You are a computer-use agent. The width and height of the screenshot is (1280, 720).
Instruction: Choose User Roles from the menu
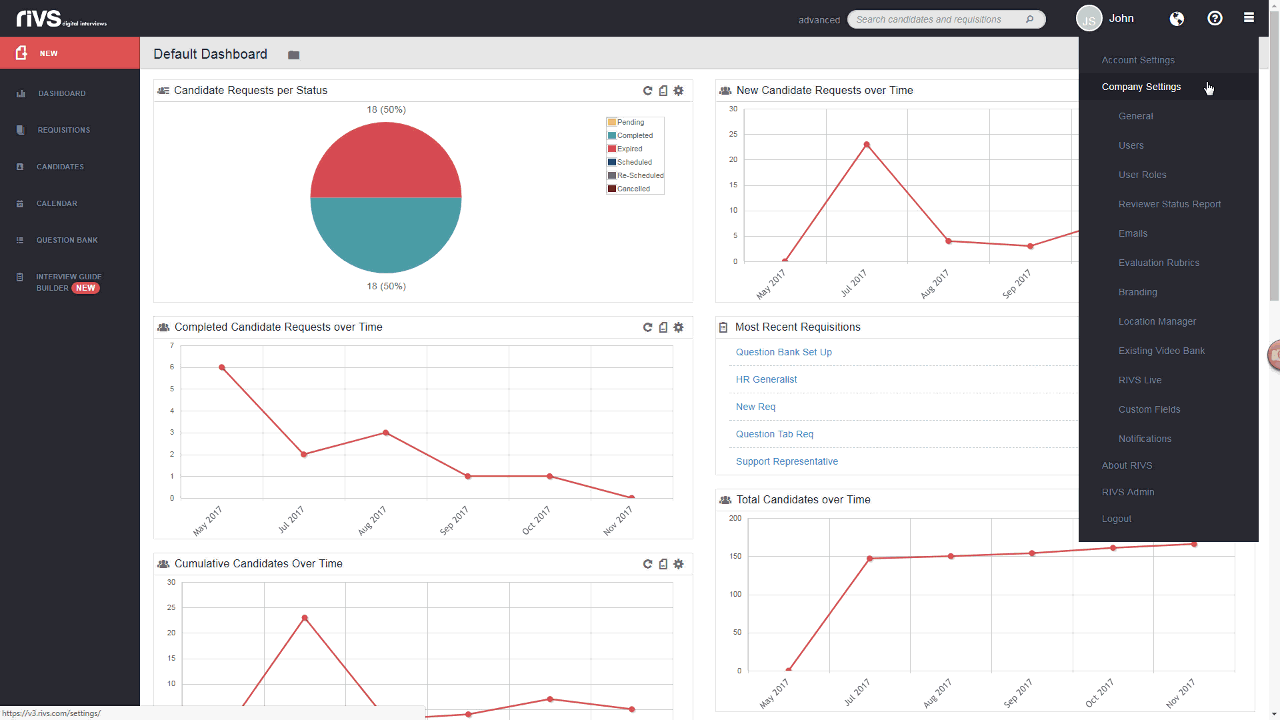1142,174
